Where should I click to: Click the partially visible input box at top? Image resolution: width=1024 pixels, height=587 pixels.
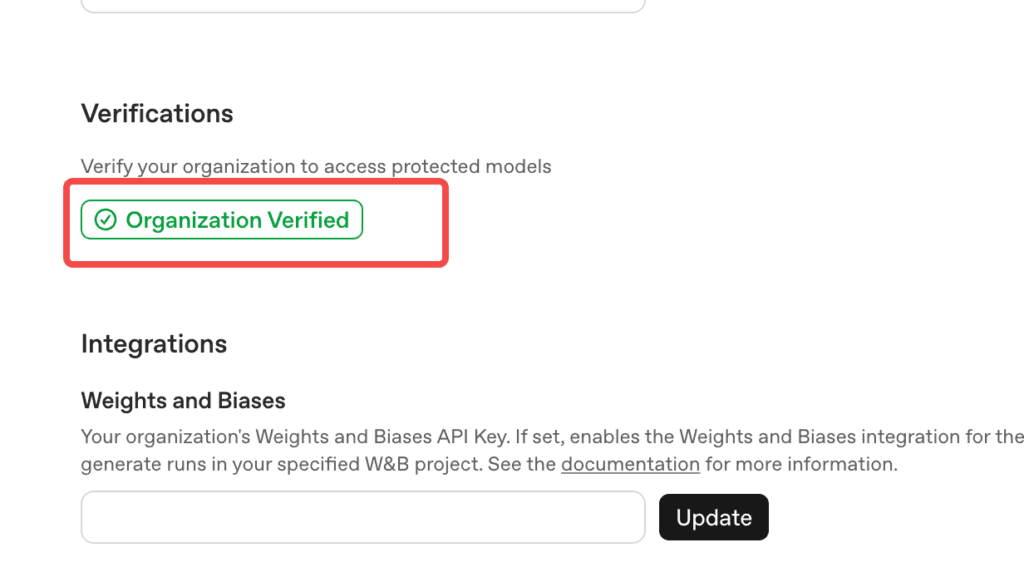(x=363, y=6)
